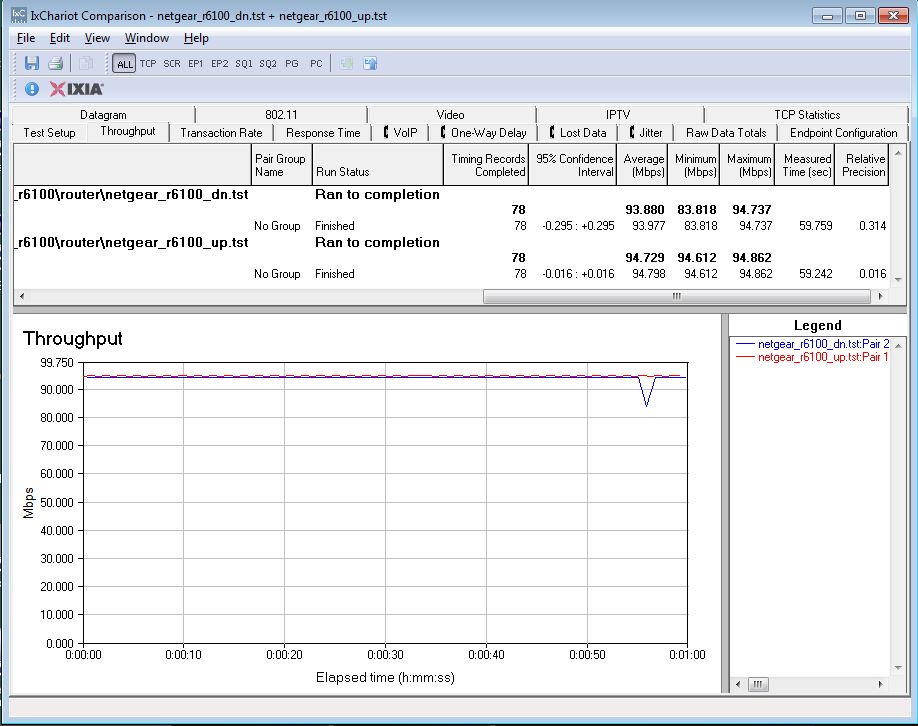Click the legend horizontal scrollbar thumb
The image size is (918, 726).
tap(758, 684)
